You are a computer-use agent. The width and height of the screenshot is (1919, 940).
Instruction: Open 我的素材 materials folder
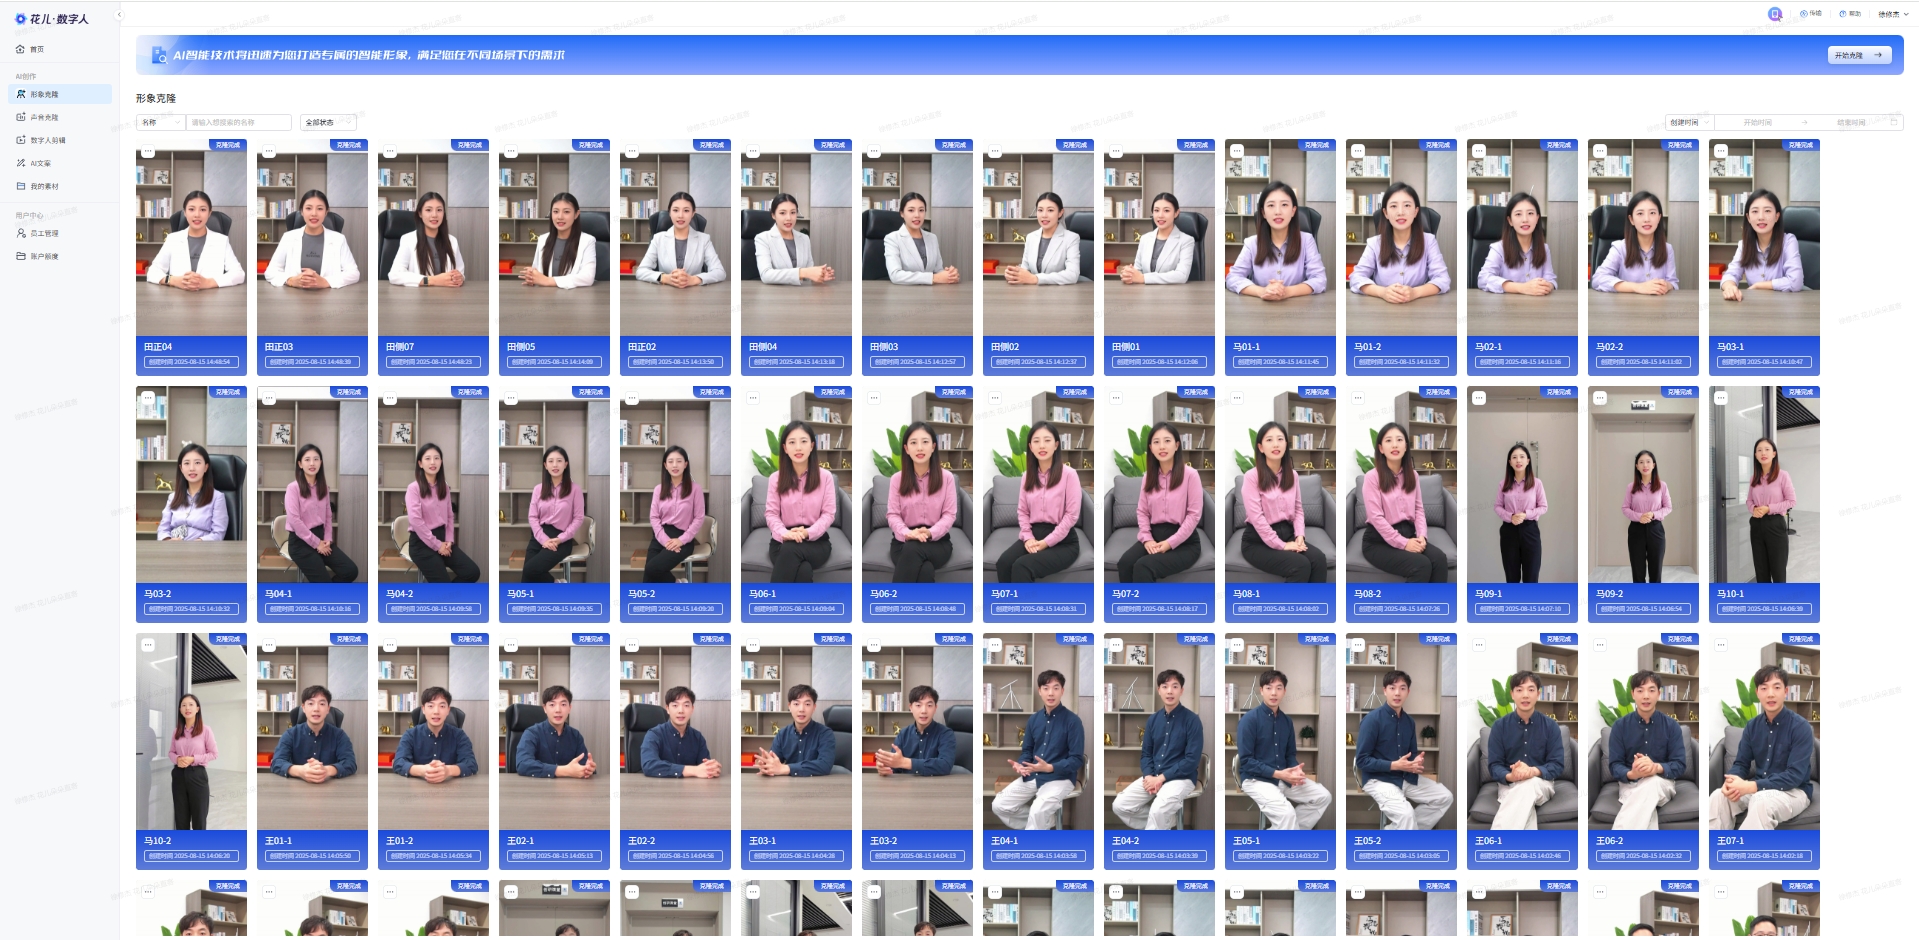point(44,187)
